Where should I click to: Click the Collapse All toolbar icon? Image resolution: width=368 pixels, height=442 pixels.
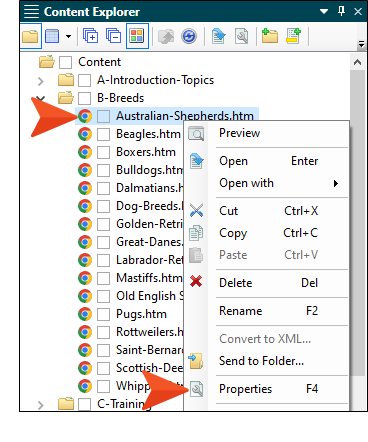(x=113, y=36)
